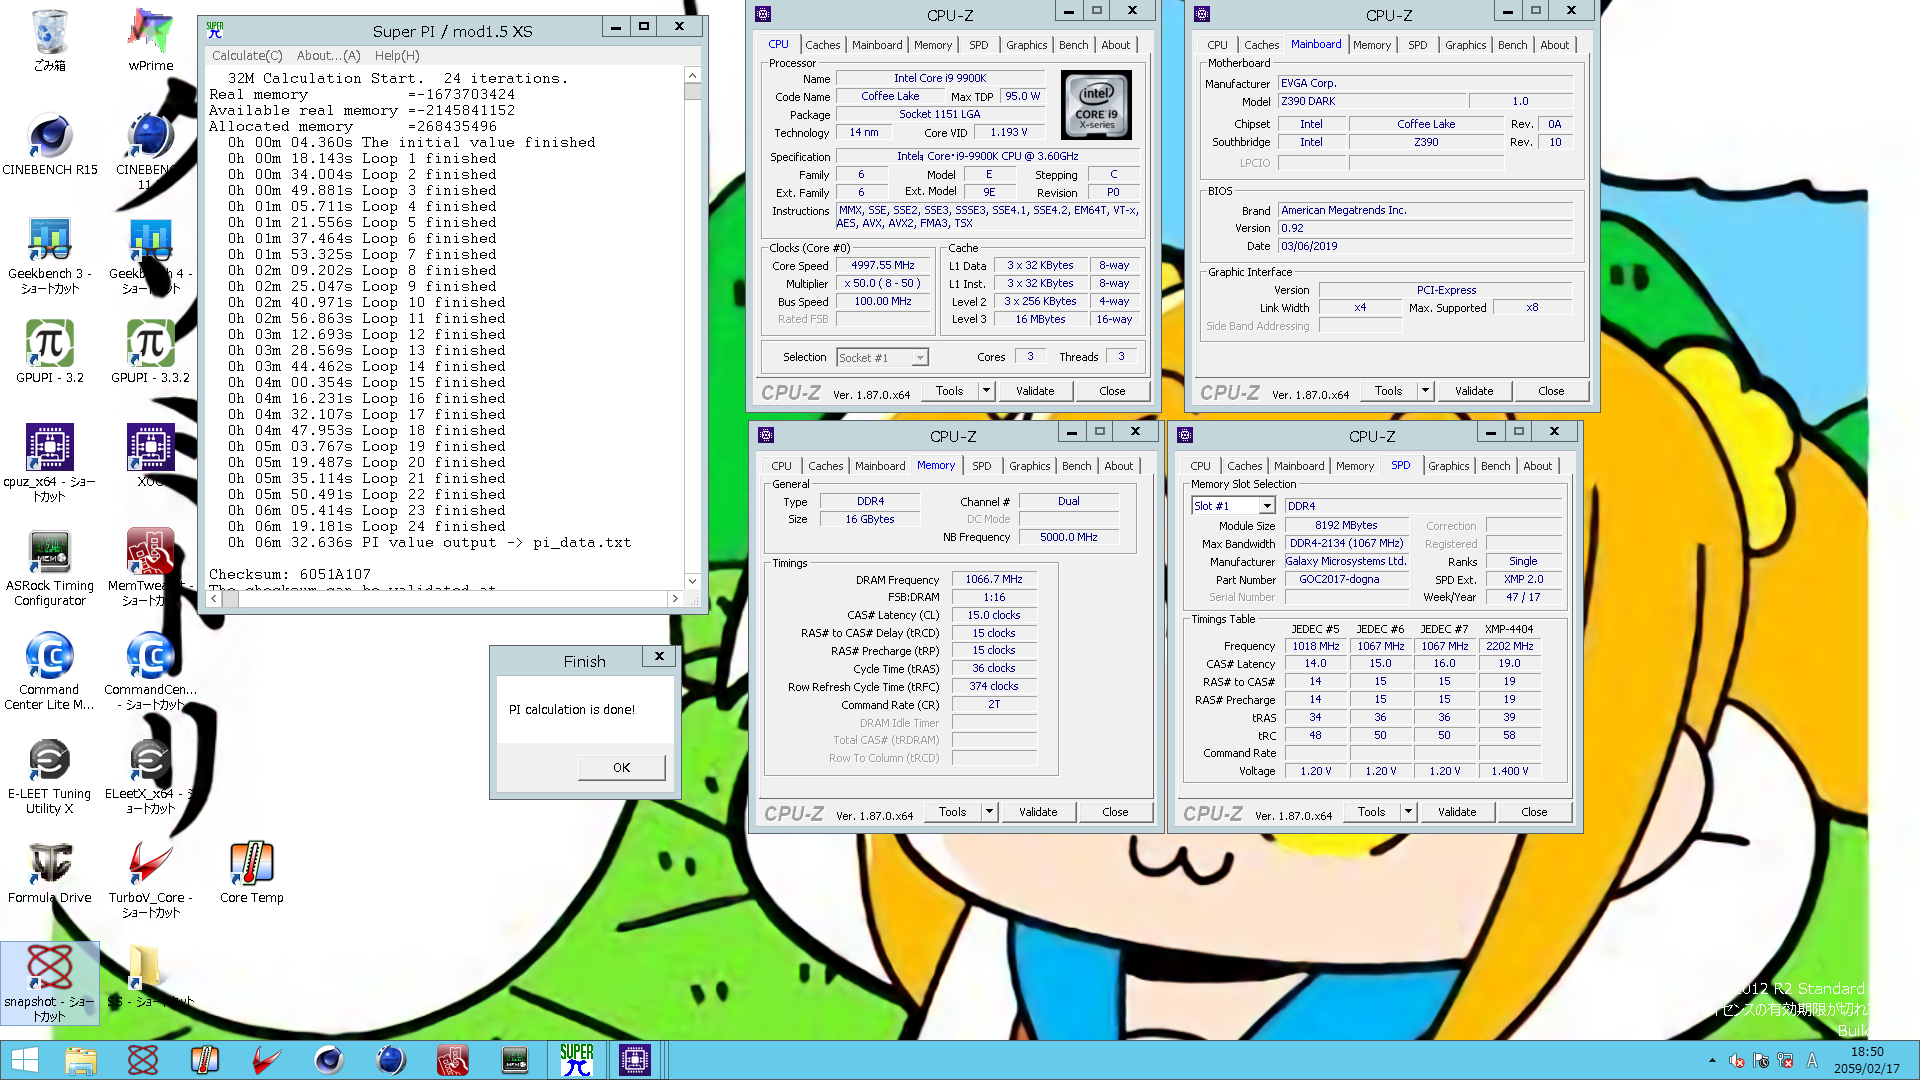The height and width of the screenshot is (1080, 1920).
Task: Switch to Bench tab in Memory window
Action: [x=1077, y=466]
